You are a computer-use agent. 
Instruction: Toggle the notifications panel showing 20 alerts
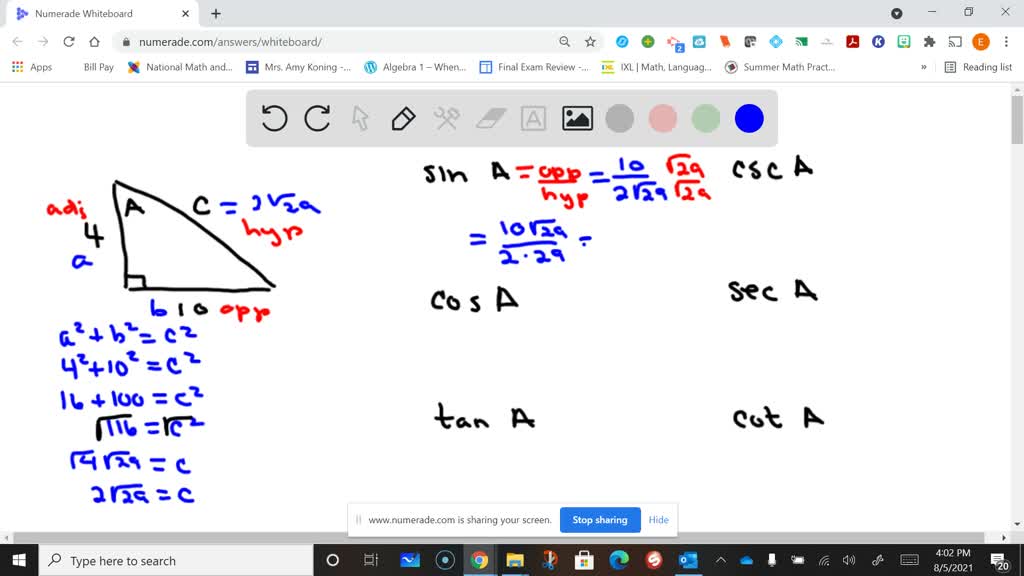click(997, 559)
